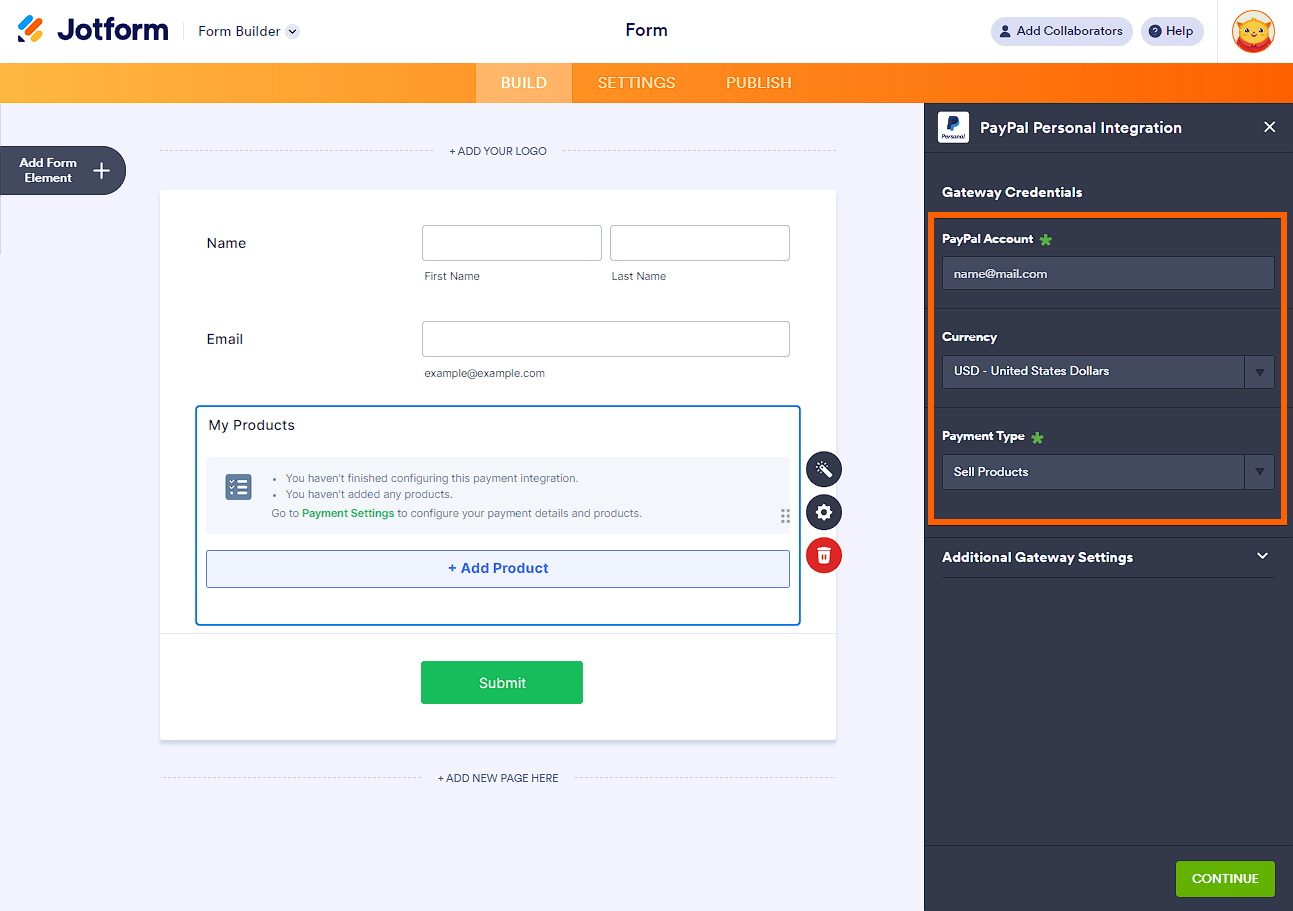The width and height of the screenshot is (1293, 911).
Task: Focus the Email input field
Action: (606, 339)
